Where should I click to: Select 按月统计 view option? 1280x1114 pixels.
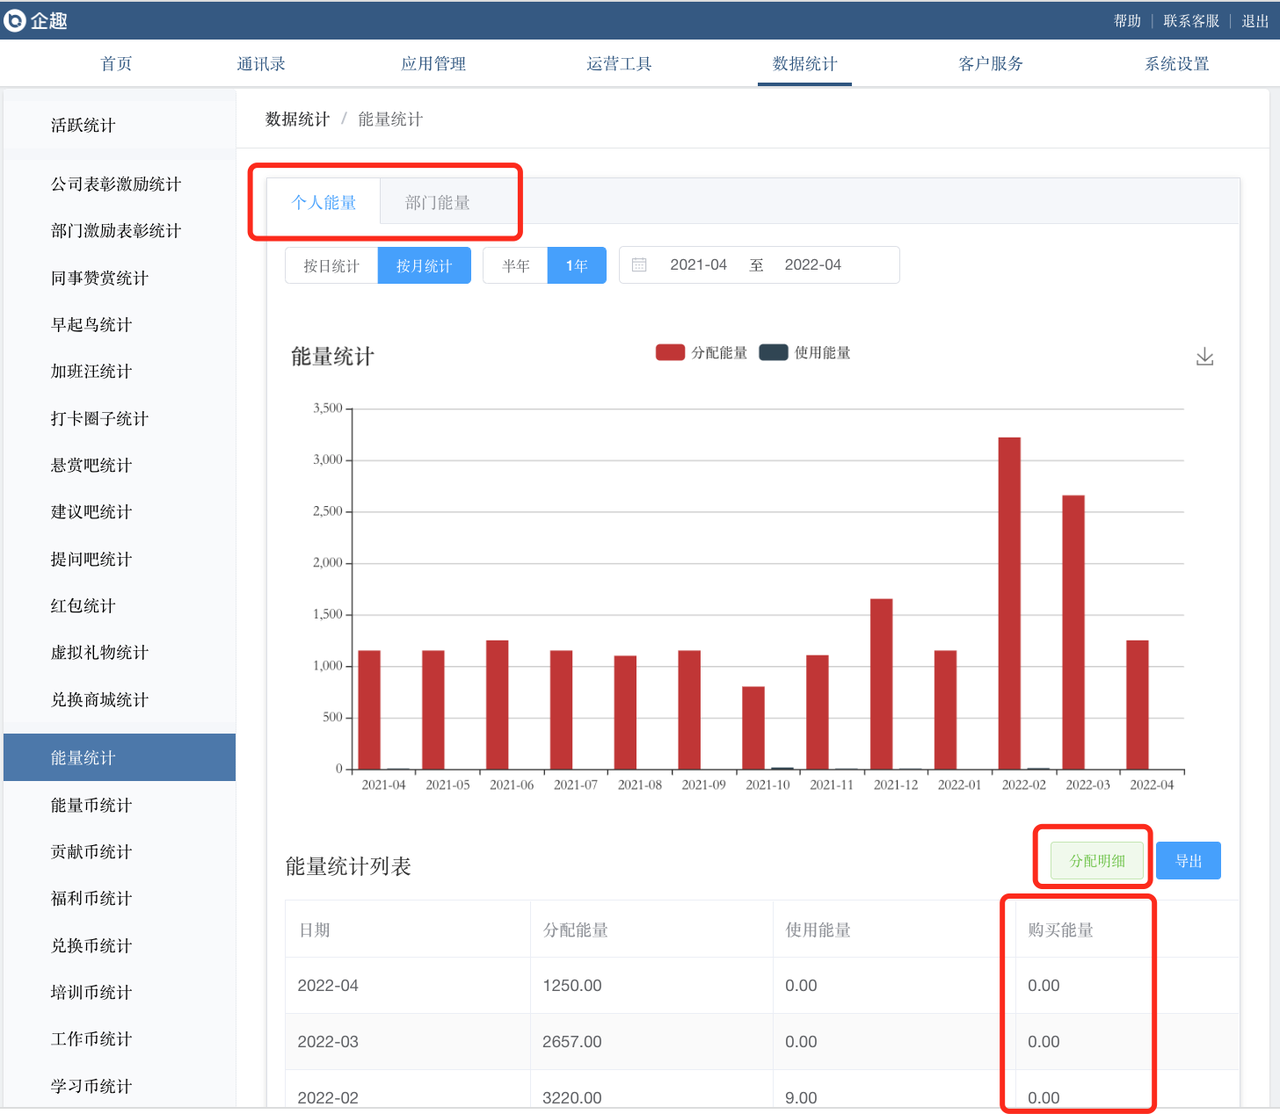(x=424, y=266)
